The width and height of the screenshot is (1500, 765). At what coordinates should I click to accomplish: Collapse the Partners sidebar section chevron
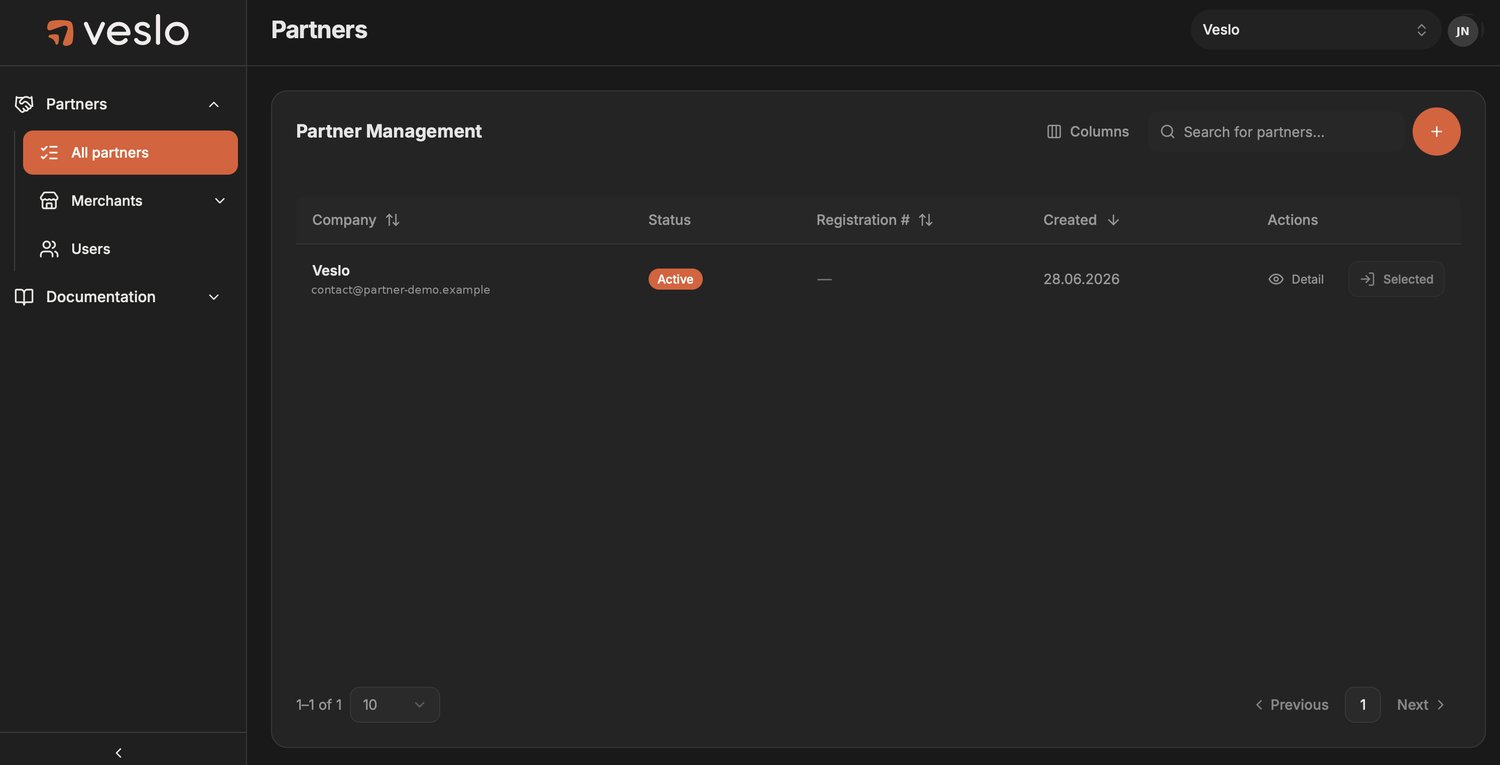point(213,104)
